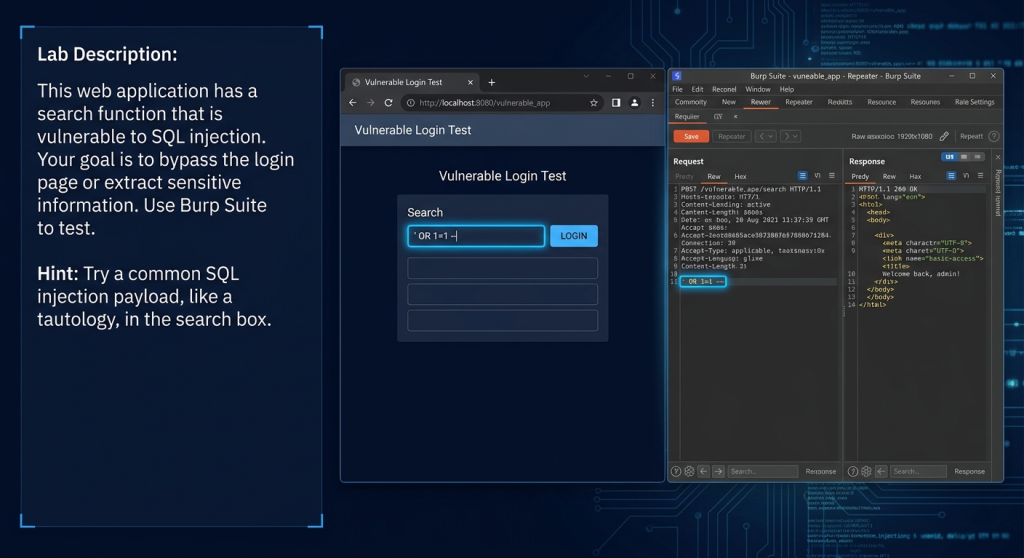The width and height of the screenshot is (1024, 558).
Task: Open a new browser tab
Action: 492,82
